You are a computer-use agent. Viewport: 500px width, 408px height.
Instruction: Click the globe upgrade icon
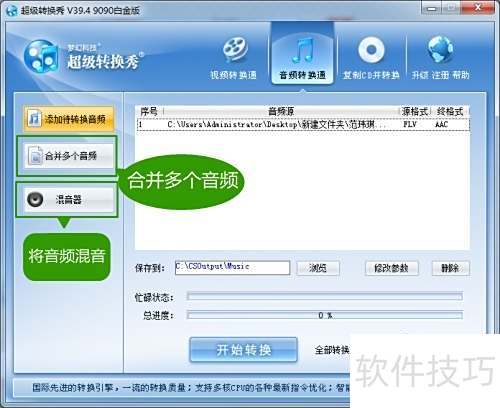pos(440,50)
